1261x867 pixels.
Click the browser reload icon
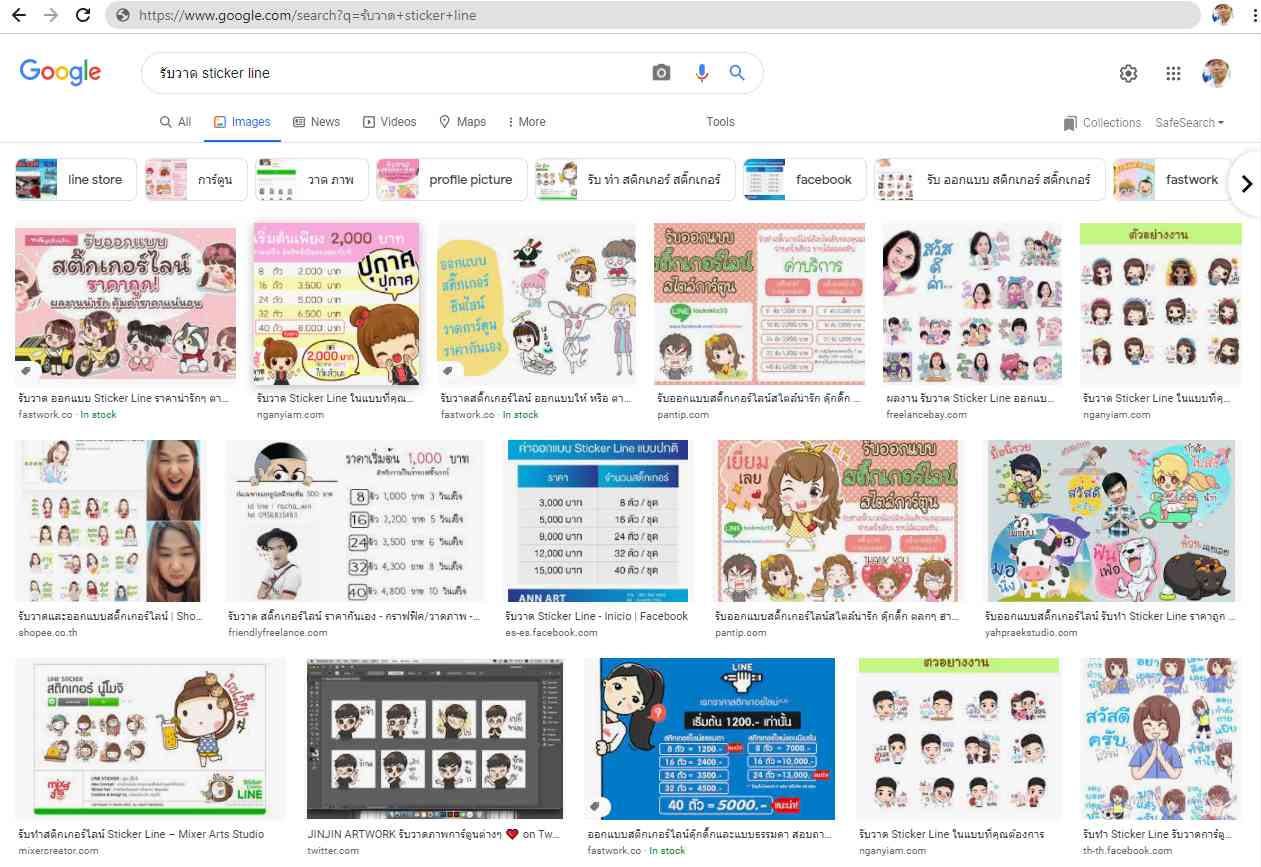[83, 15]
